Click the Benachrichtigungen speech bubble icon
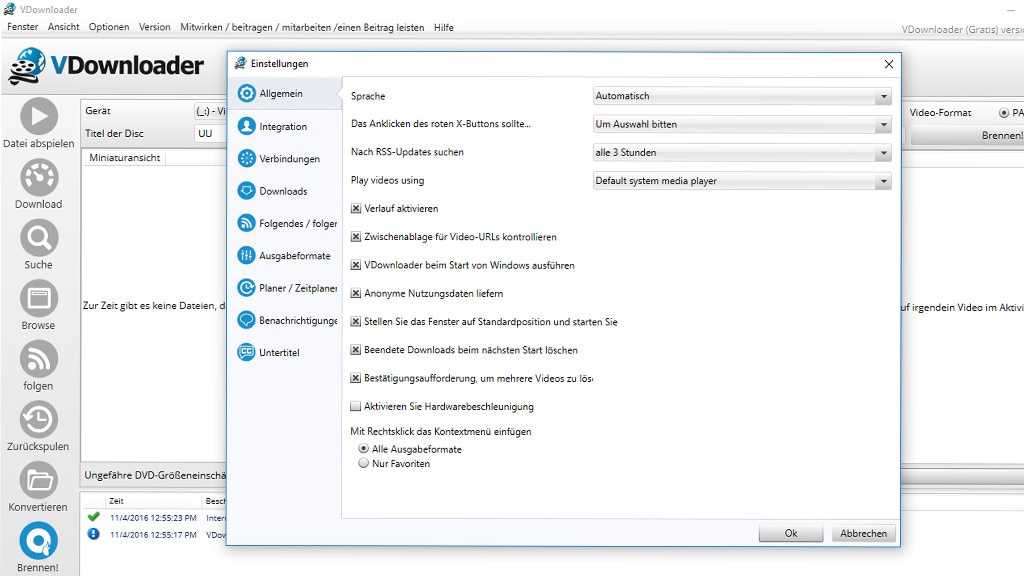 click(x=246, y=320)
